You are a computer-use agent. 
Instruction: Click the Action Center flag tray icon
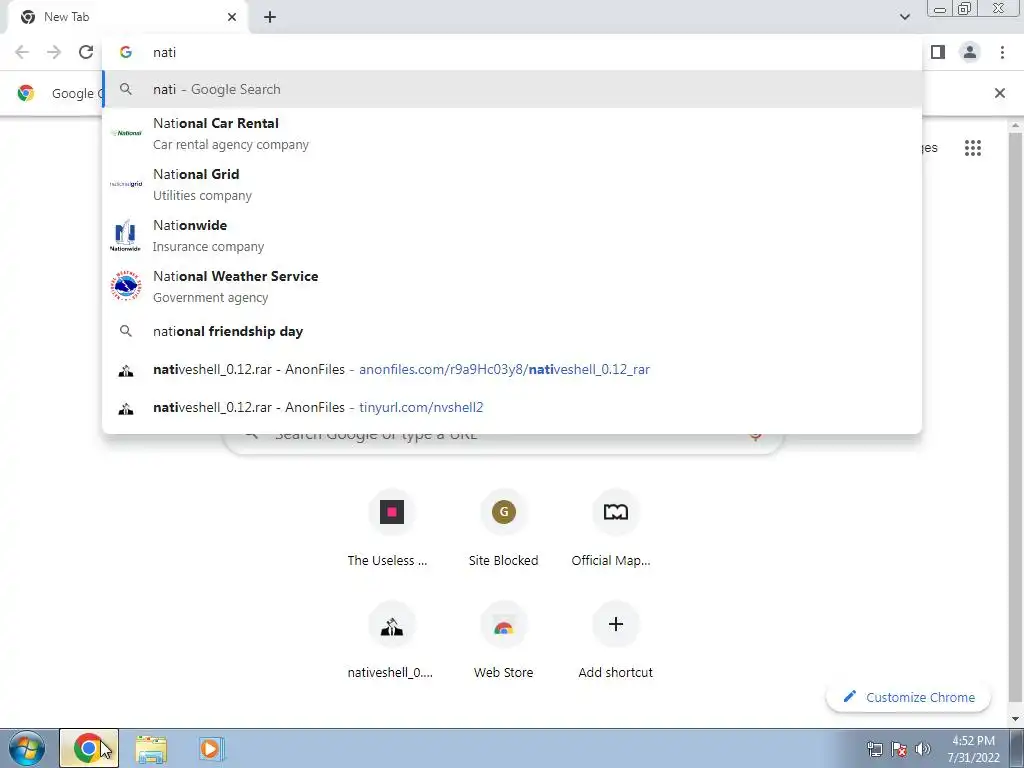click(899, 749)
